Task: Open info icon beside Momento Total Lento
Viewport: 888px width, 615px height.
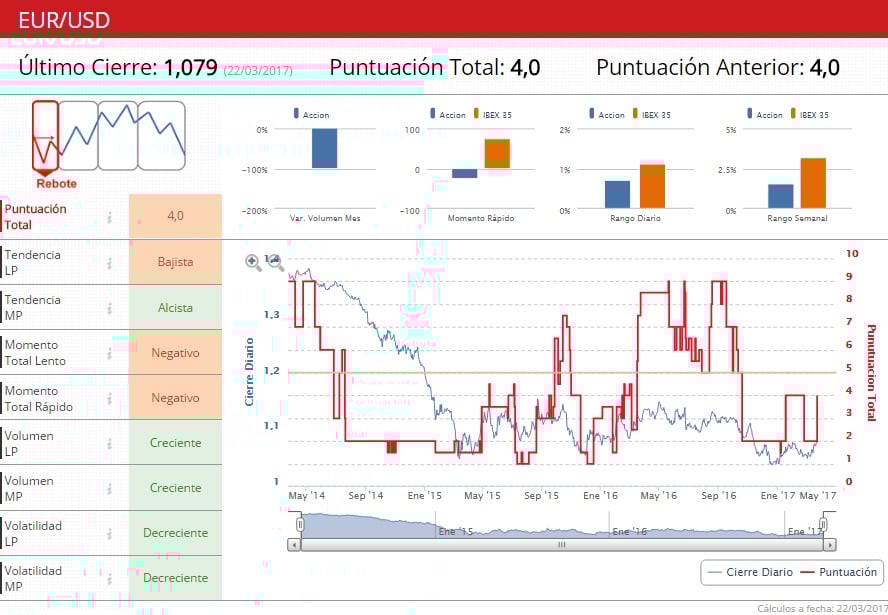Action: (110, 353)
